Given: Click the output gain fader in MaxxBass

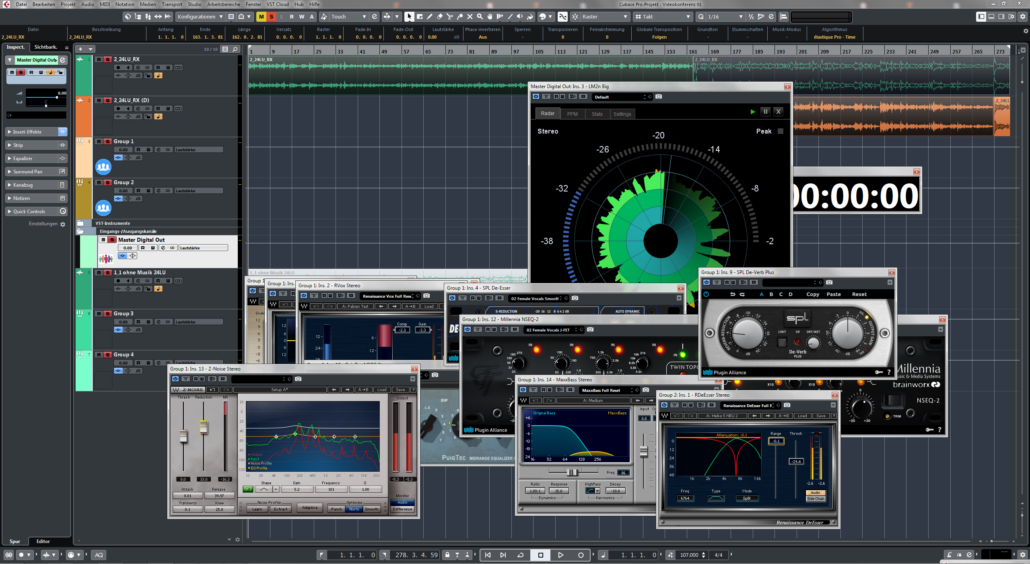Looking at the screenshot, I should pyautogui.click(x=644, y=451).
